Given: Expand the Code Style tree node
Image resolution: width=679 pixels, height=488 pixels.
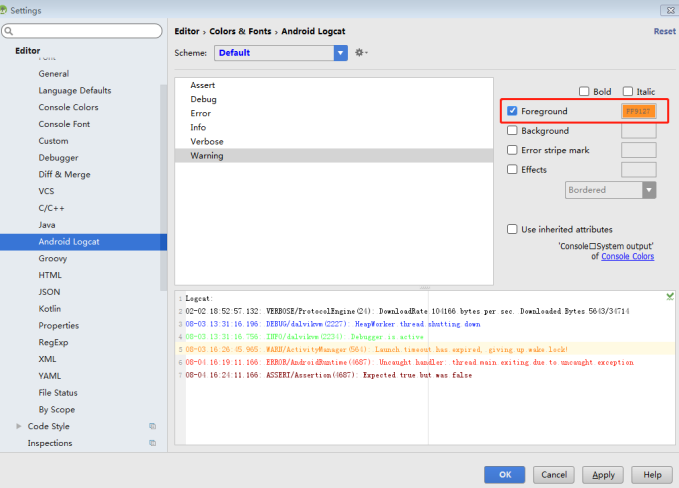Looking at the screenshot, I should point(18,426).
